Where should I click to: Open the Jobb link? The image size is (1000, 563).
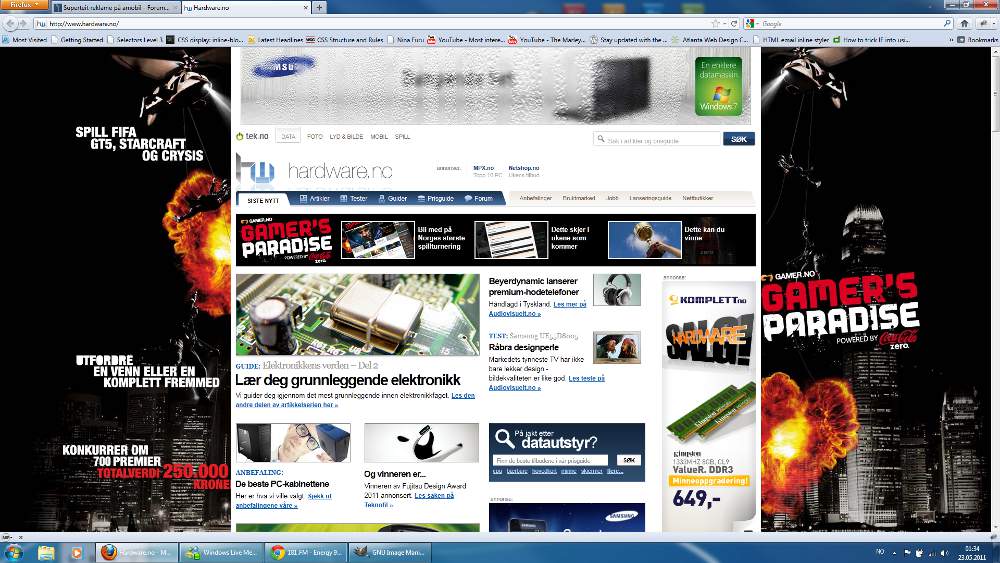click(x=612, y=198)
